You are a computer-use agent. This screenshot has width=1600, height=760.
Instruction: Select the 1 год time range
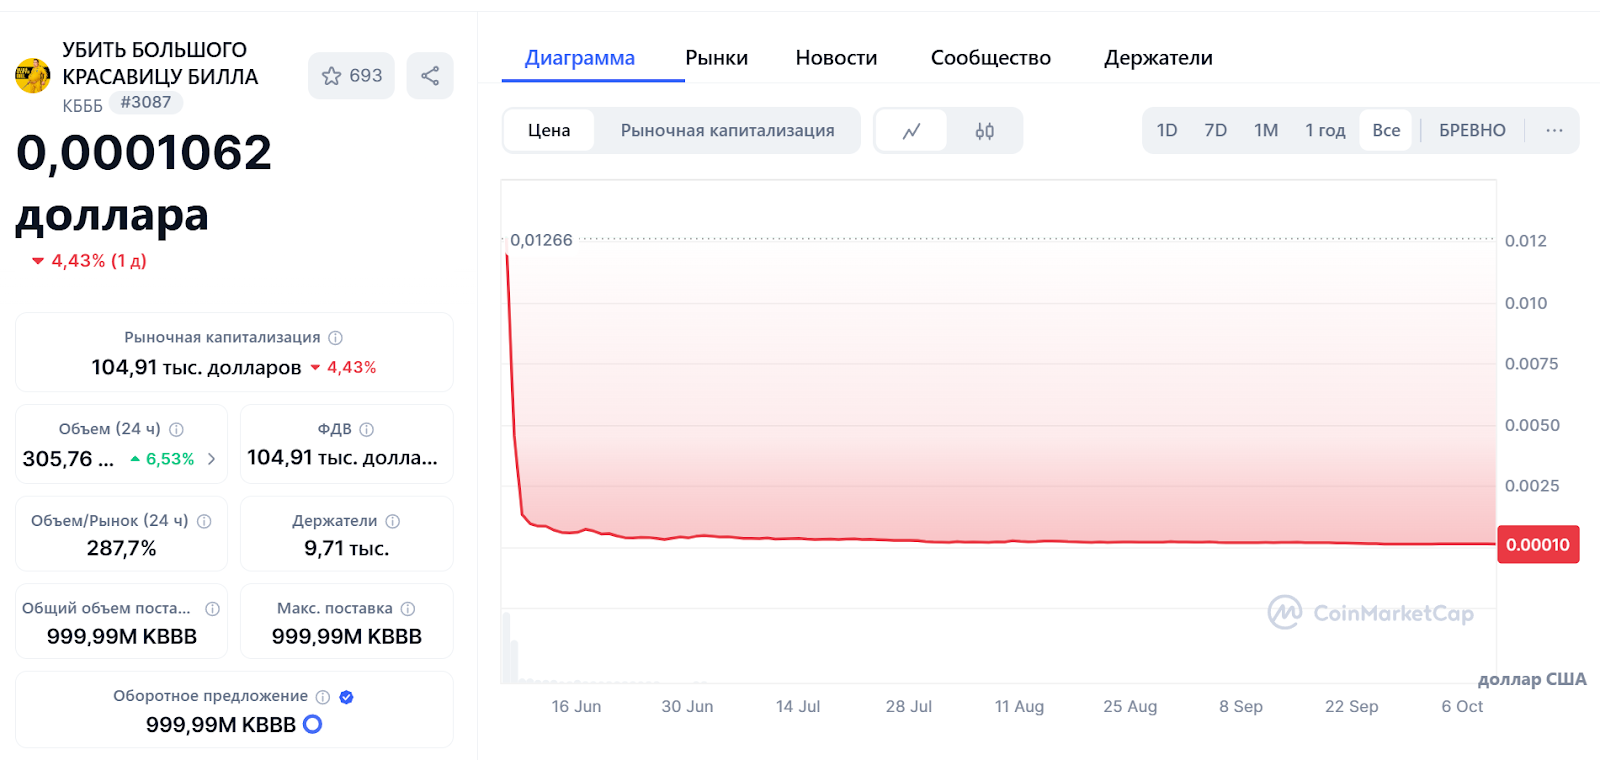point(1325,131)
